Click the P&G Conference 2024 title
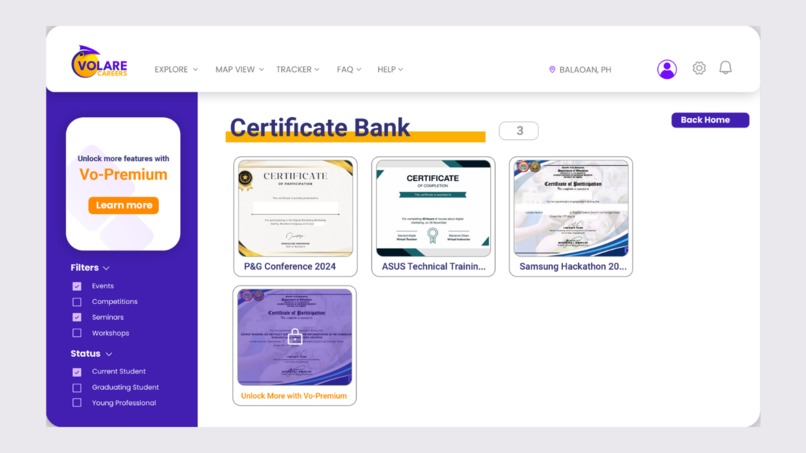Viewport: 806px width, 453px height. (x=290, y=266)
